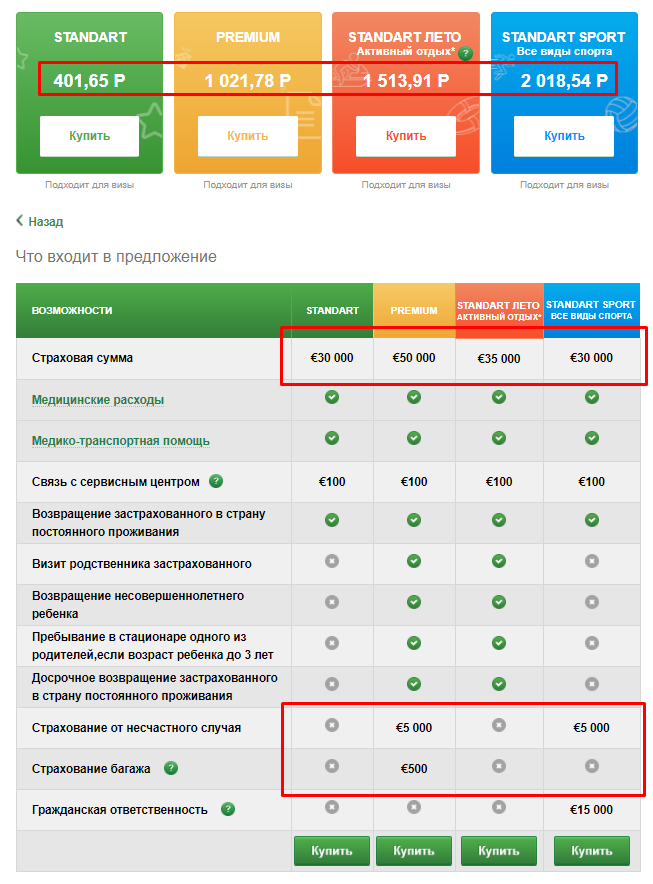Click €500 baggage insurance value
This screenshot has height=884, width=653.
(414, 769)
